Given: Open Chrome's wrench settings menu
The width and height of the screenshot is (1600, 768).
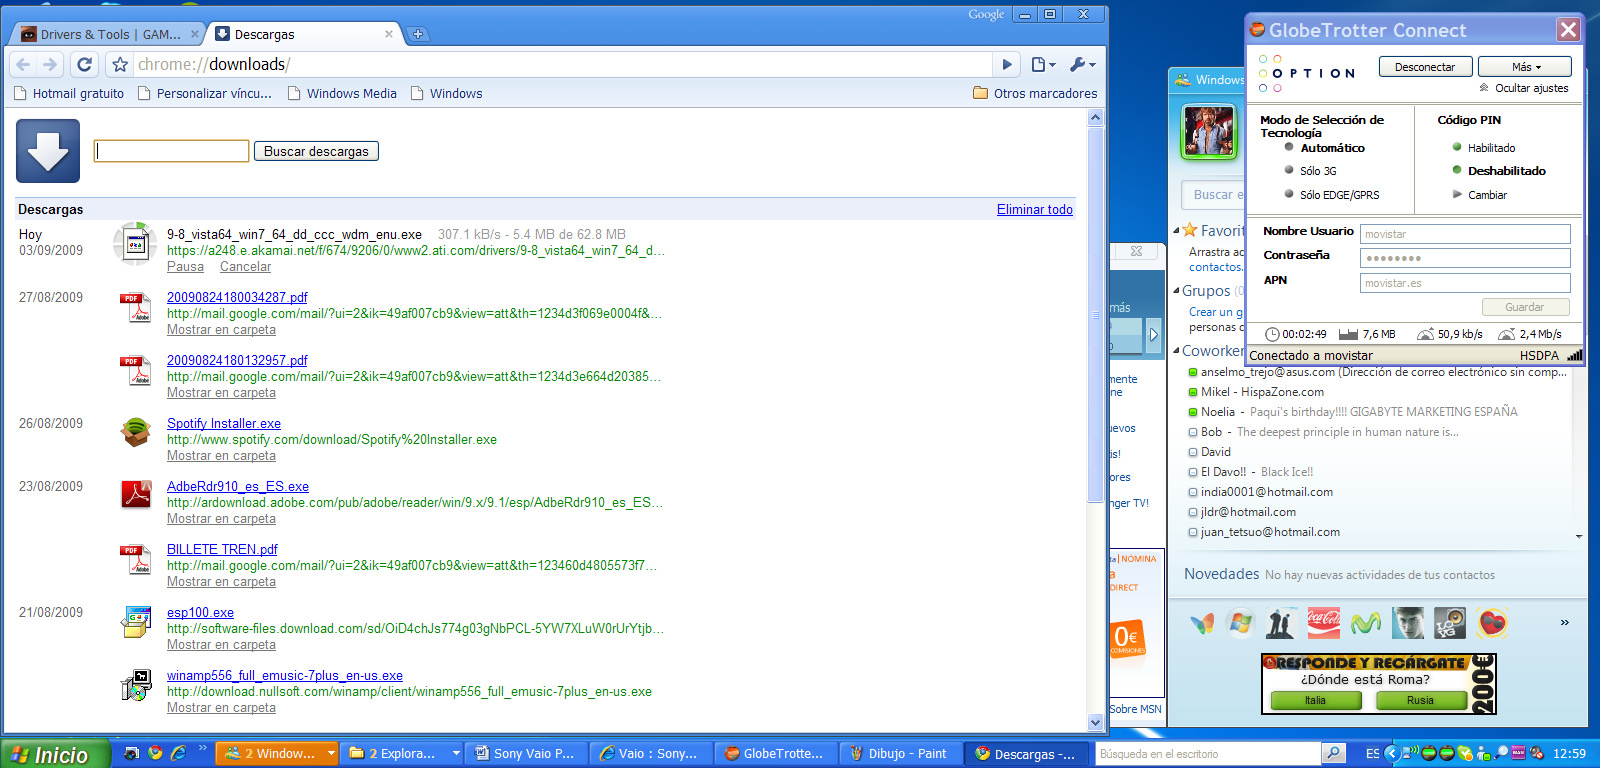Looking at the screenshot, I should 1081,65.
